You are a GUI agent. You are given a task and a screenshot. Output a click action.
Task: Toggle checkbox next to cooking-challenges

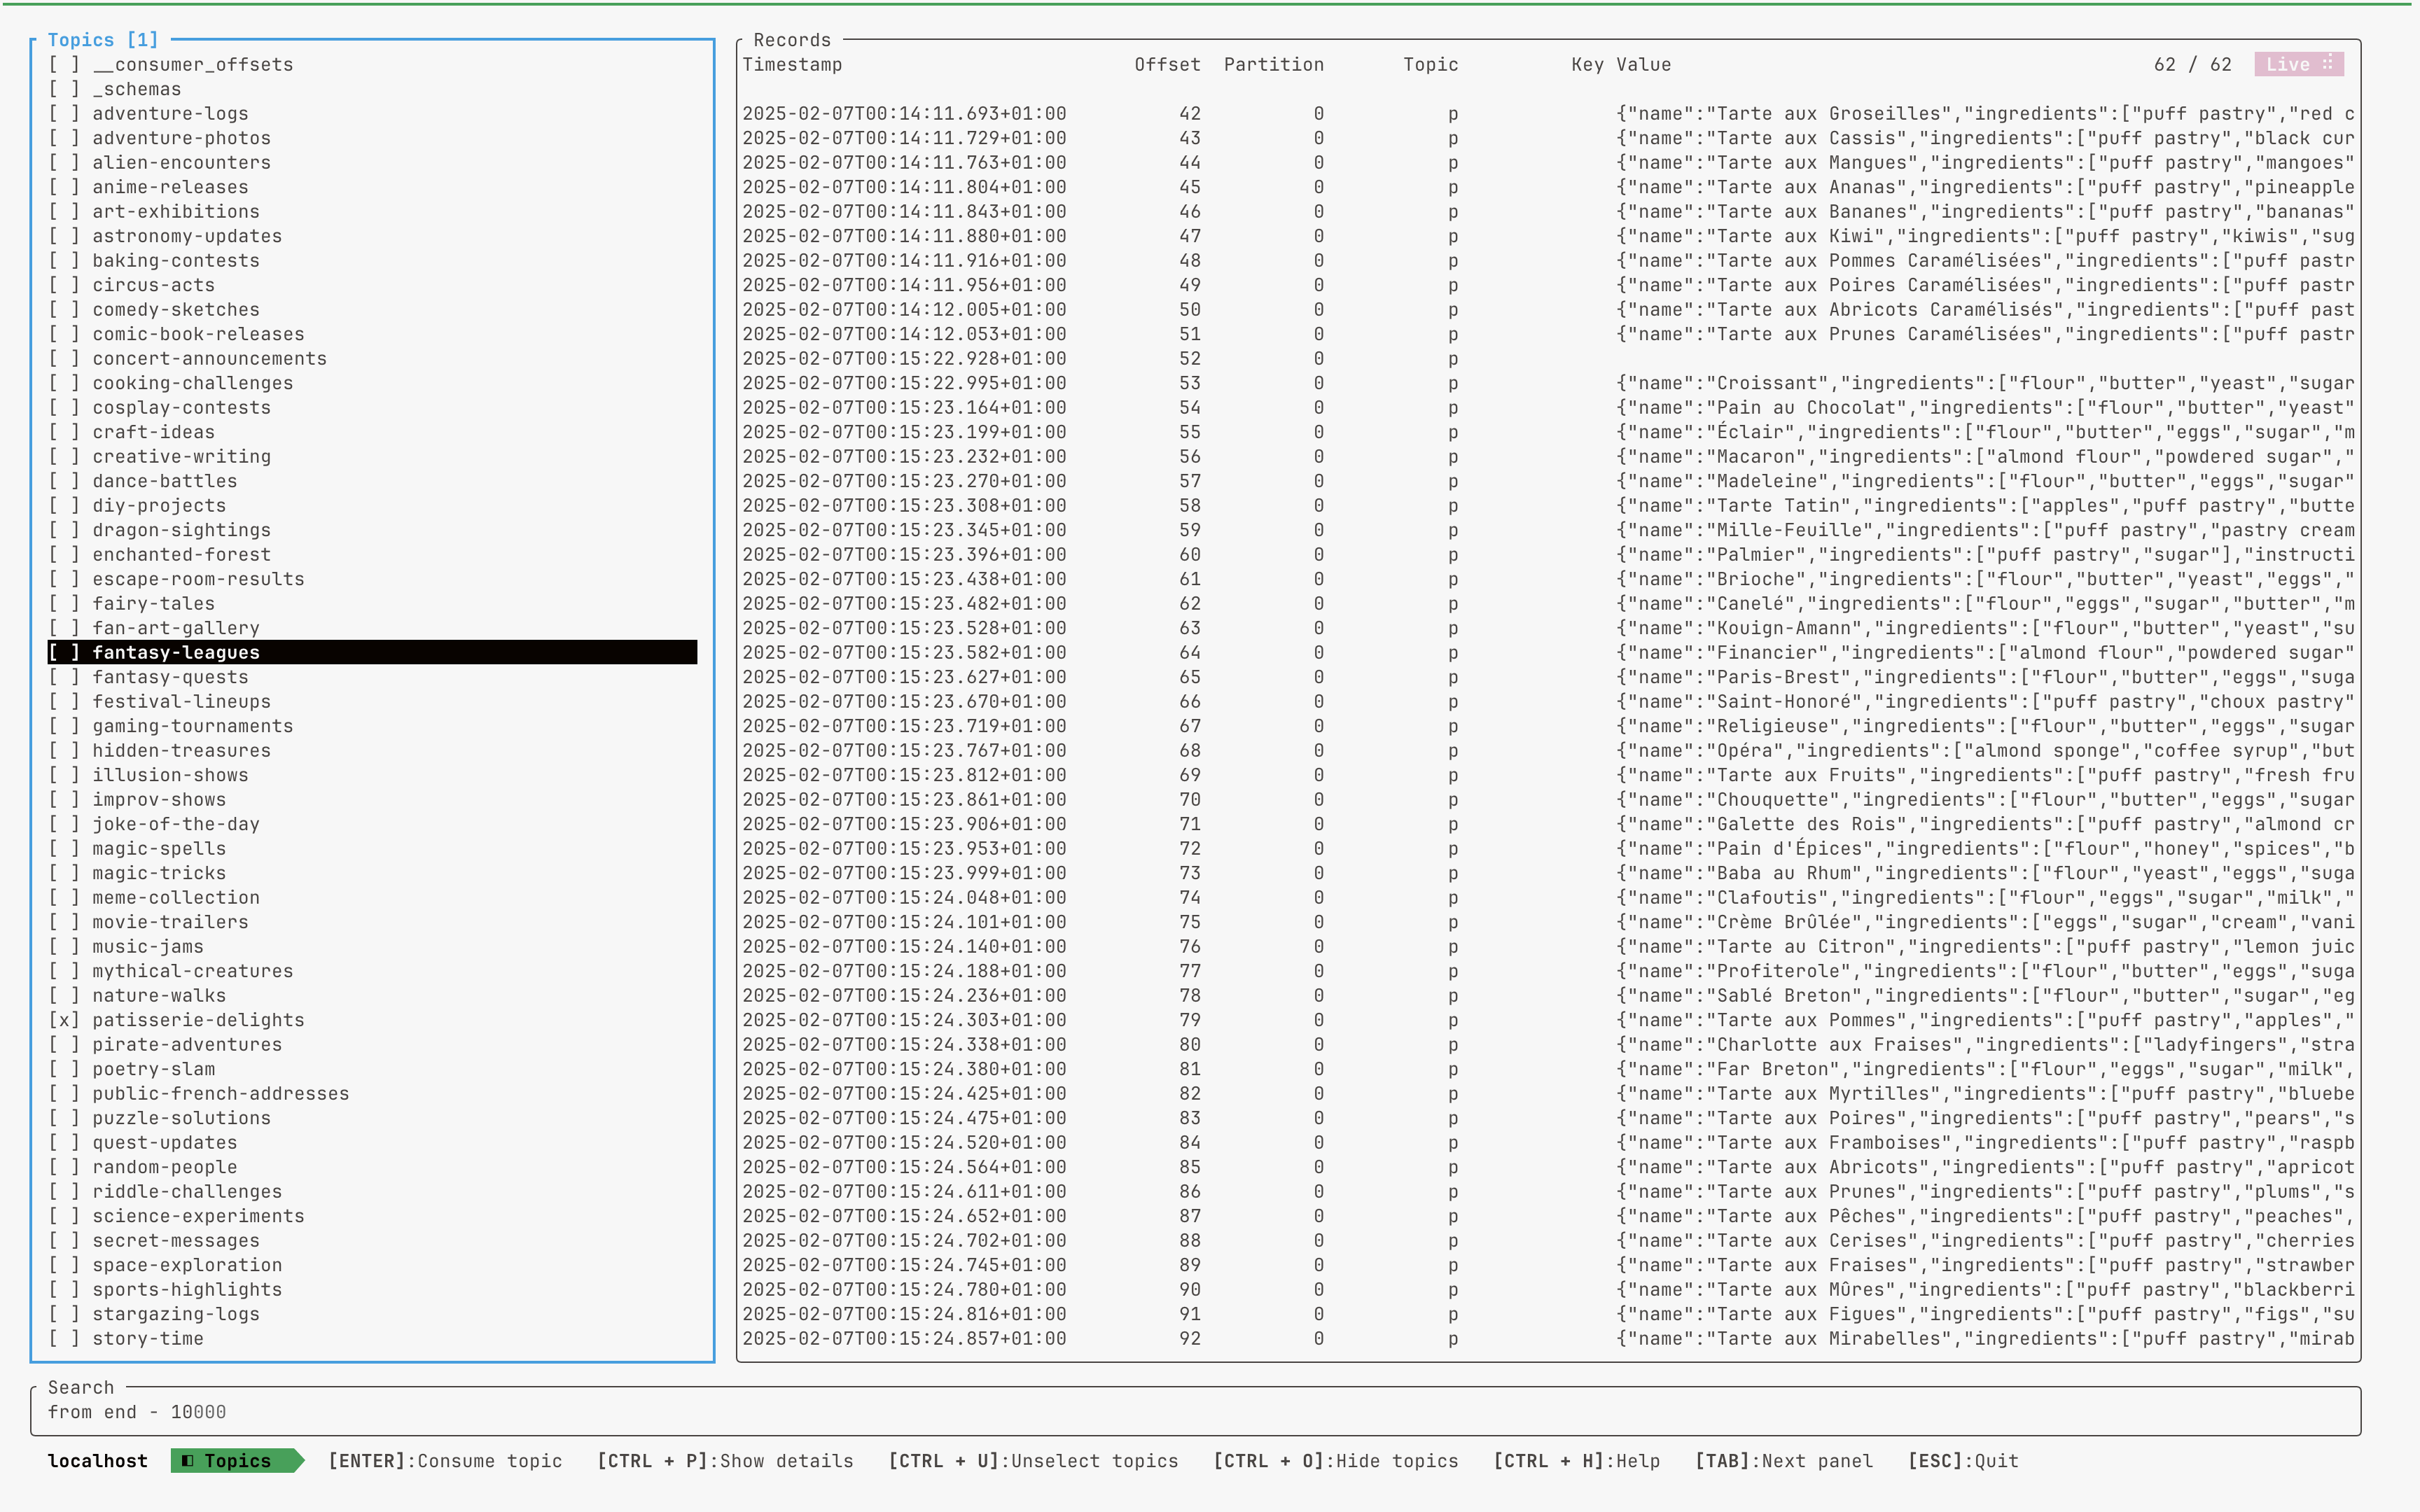tap(64, 383)
